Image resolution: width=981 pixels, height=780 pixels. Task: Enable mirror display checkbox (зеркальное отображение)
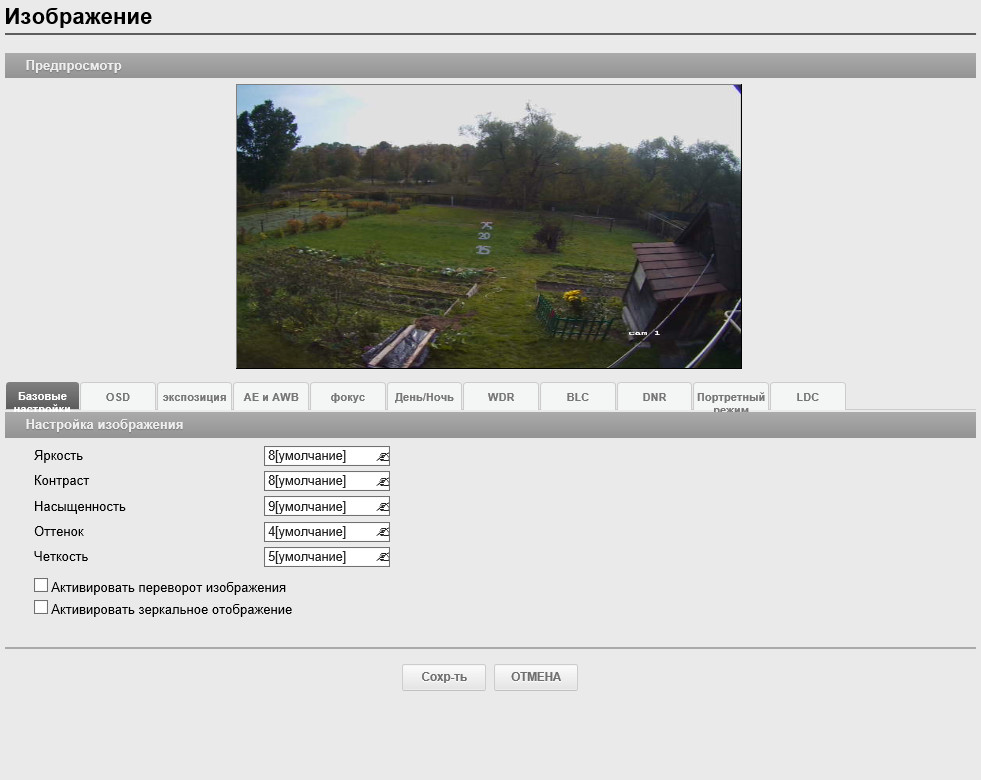click(41, 607)
